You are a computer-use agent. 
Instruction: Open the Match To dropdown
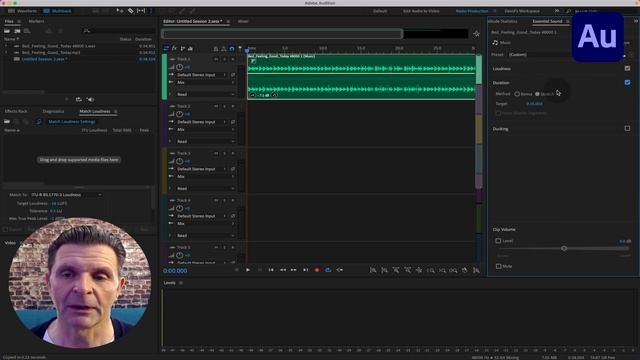67,195
